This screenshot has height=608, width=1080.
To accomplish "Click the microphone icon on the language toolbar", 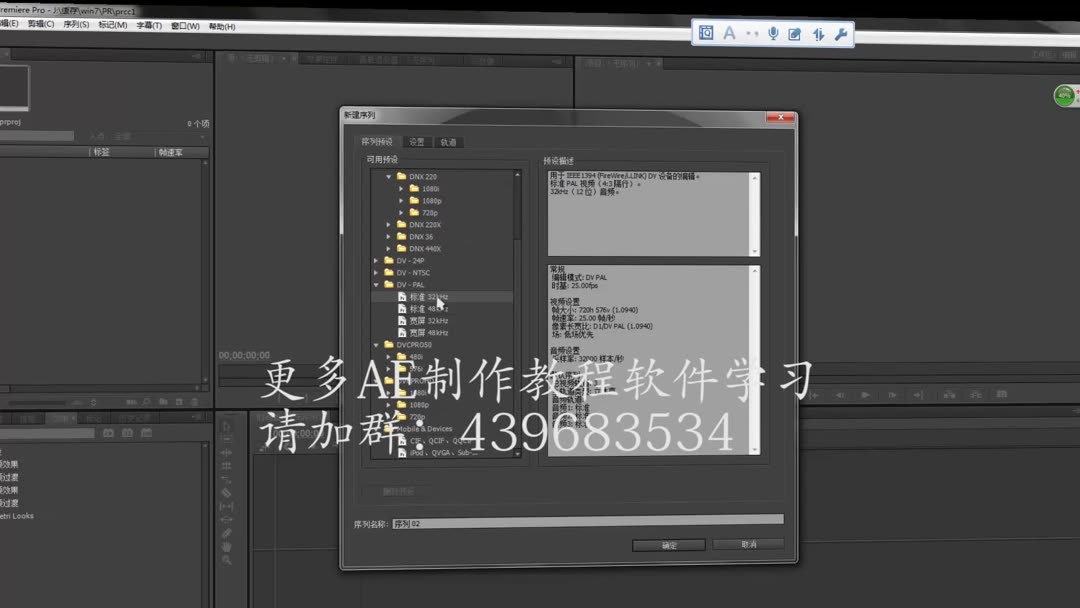I will tap(773, 33).
